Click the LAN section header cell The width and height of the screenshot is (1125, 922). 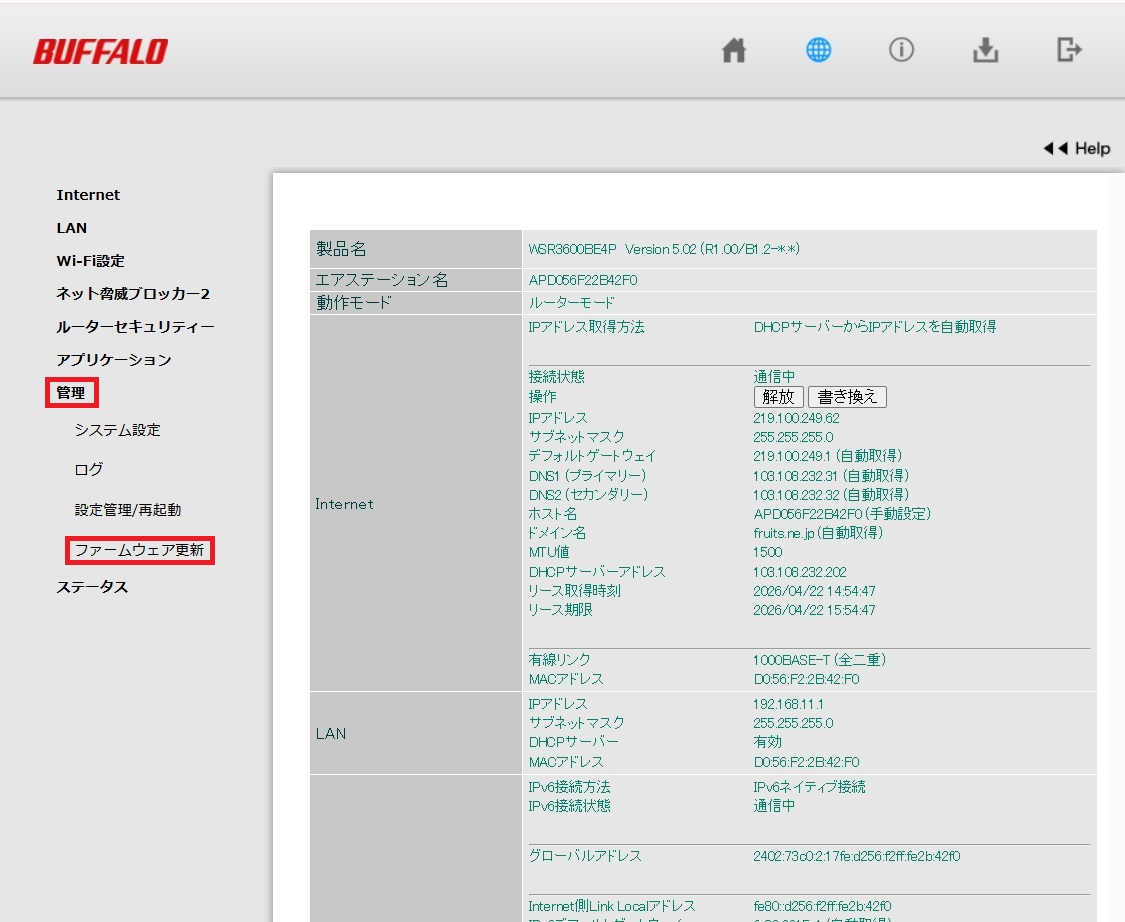coord(416,733)
